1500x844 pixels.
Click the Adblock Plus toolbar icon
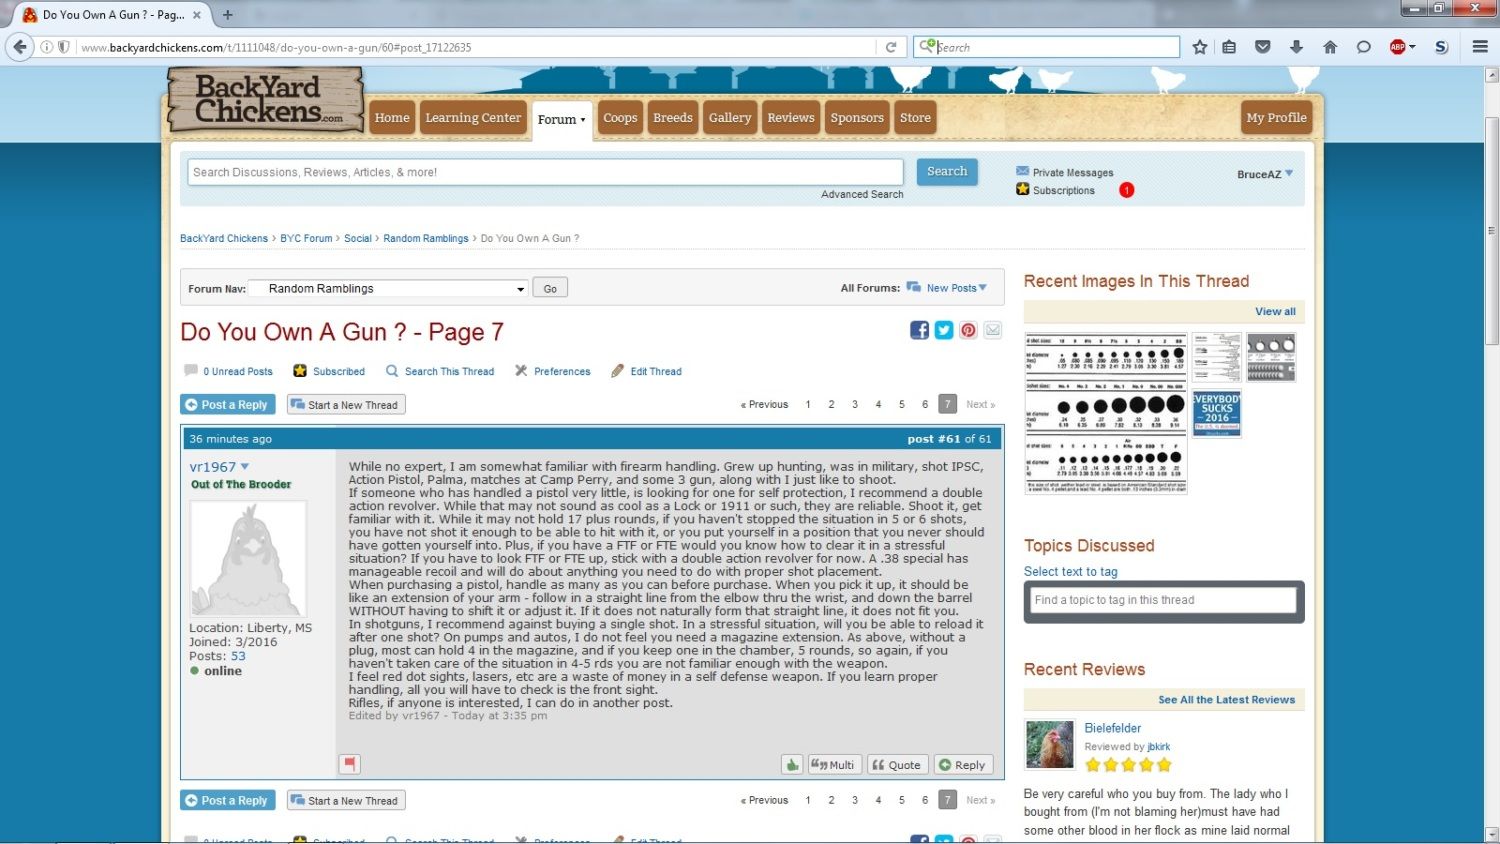click(x=1398, y=47)
